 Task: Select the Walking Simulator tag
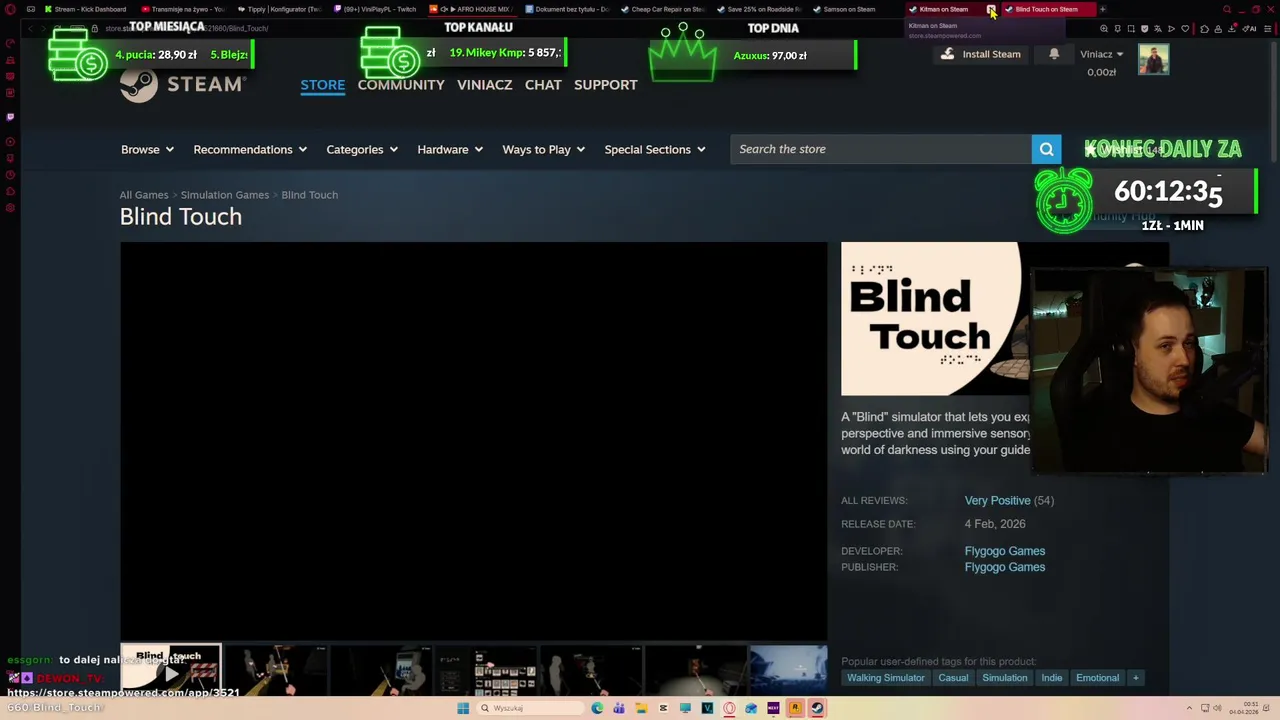tap(886, 678)
